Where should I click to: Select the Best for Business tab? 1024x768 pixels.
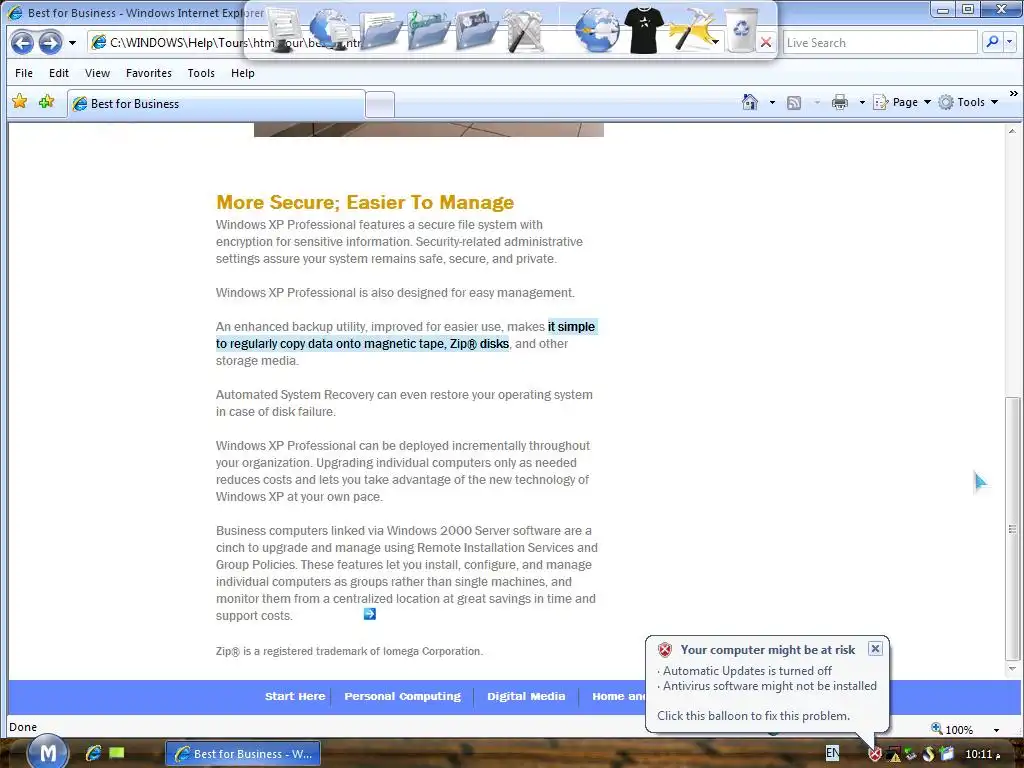pyautogui.click(x=216, y=104)
